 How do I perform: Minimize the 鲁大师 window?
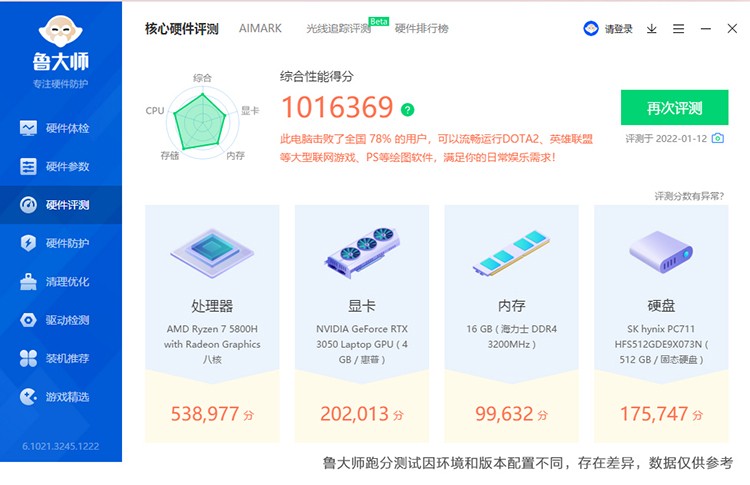tap(706, 29)
